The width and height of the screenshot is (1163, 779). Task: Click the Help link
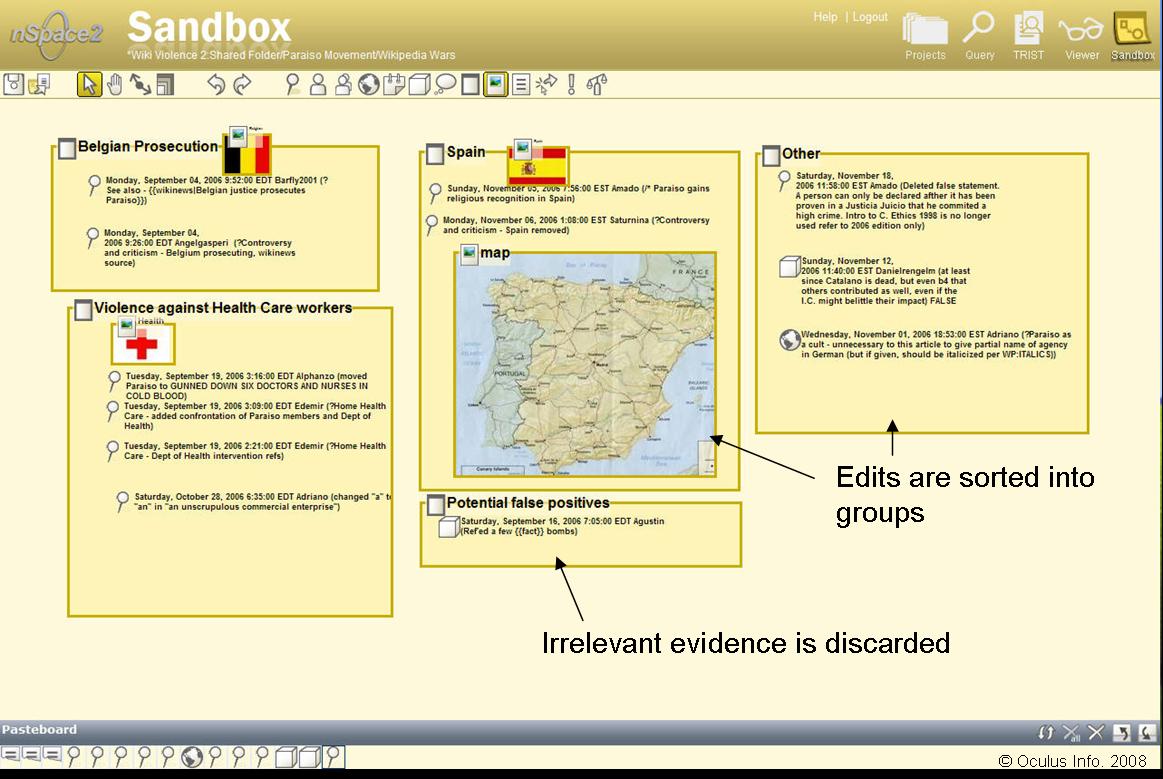click(x=825, y=16)
